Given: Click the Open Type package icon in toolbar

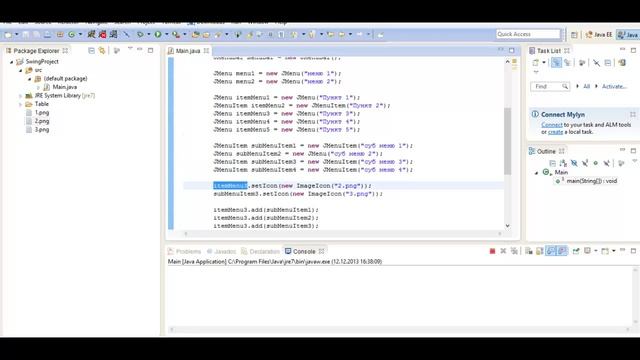Looking at the screenshot, I should pos(196,35).
